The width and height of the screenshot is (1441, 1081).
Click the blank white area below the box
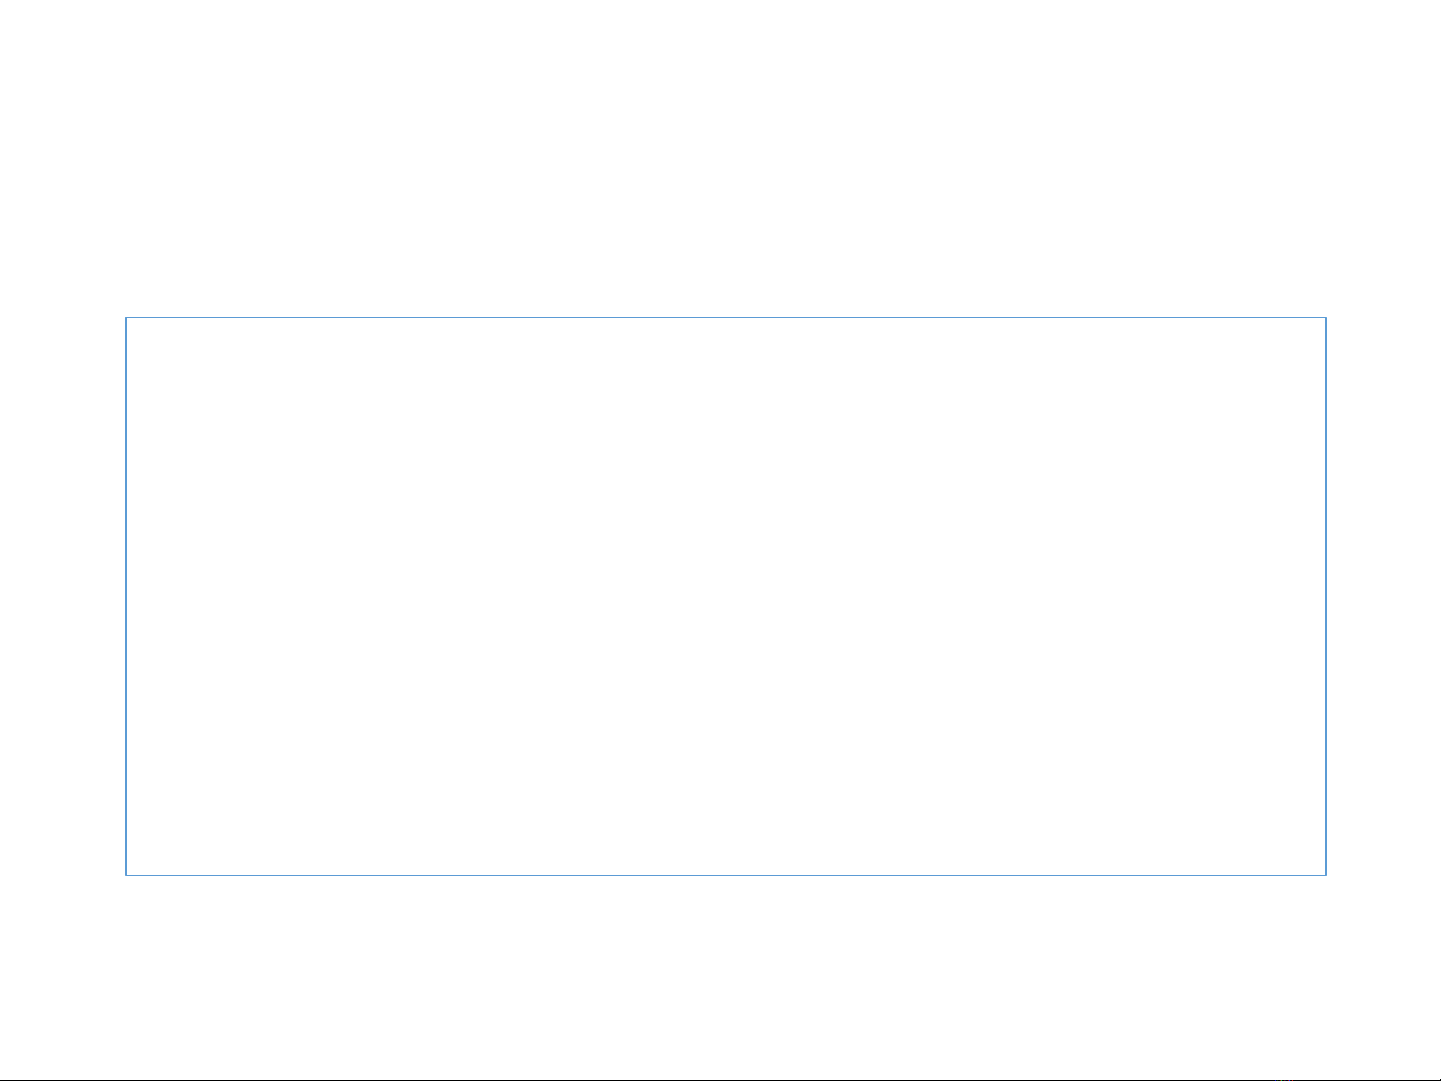[x=720, y=975]
